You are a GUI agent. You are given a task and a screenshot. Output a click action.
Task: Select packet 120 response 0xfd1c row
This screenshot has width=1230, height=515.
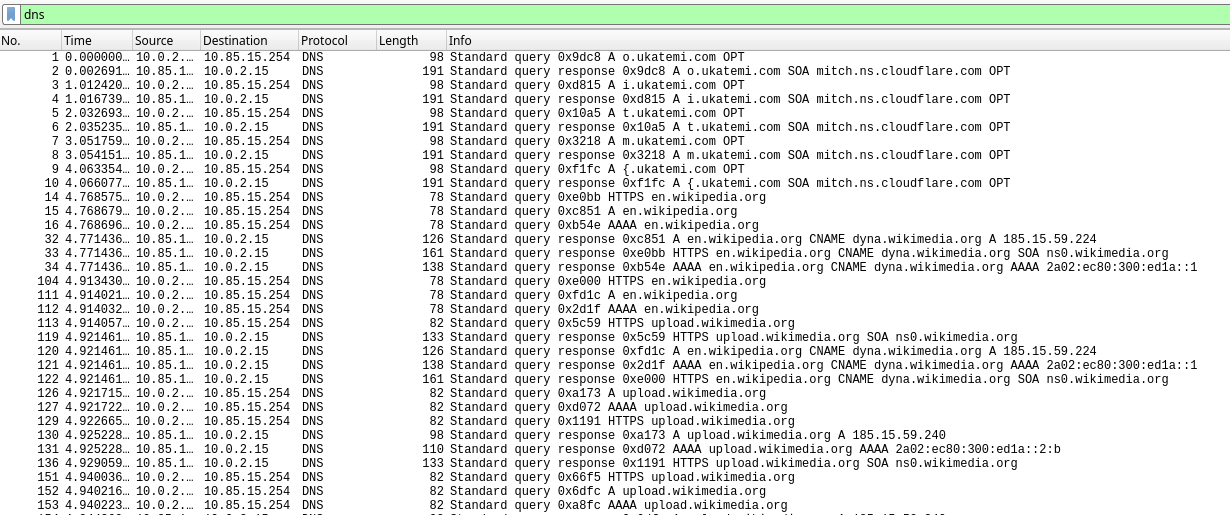[x=615, y=352]
